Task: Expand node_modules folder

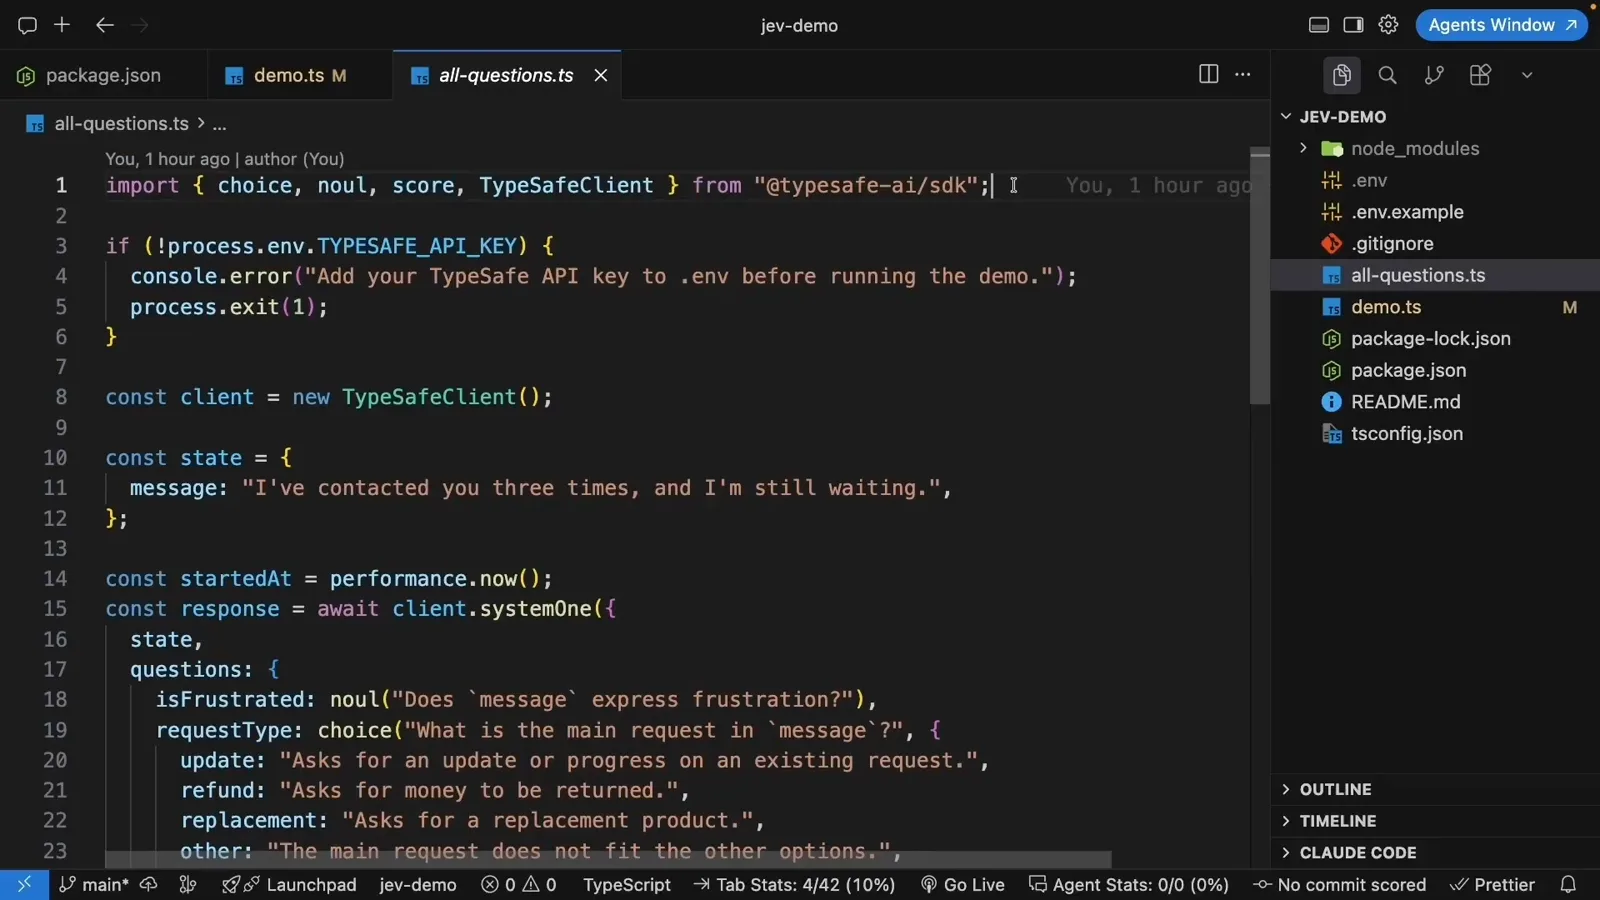Action: [x=1436, y=148]
